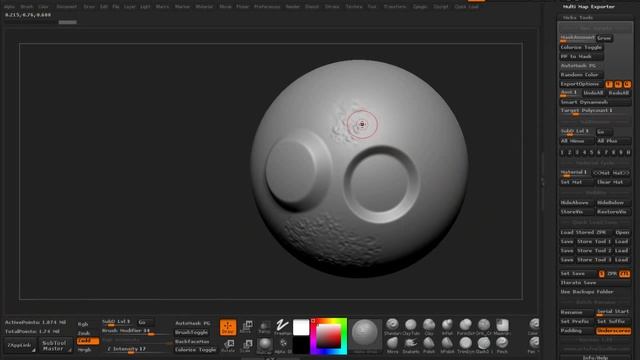Pick the Move brush icon
Viewport: 640px width, 360px height.
(x=392, y=345)
